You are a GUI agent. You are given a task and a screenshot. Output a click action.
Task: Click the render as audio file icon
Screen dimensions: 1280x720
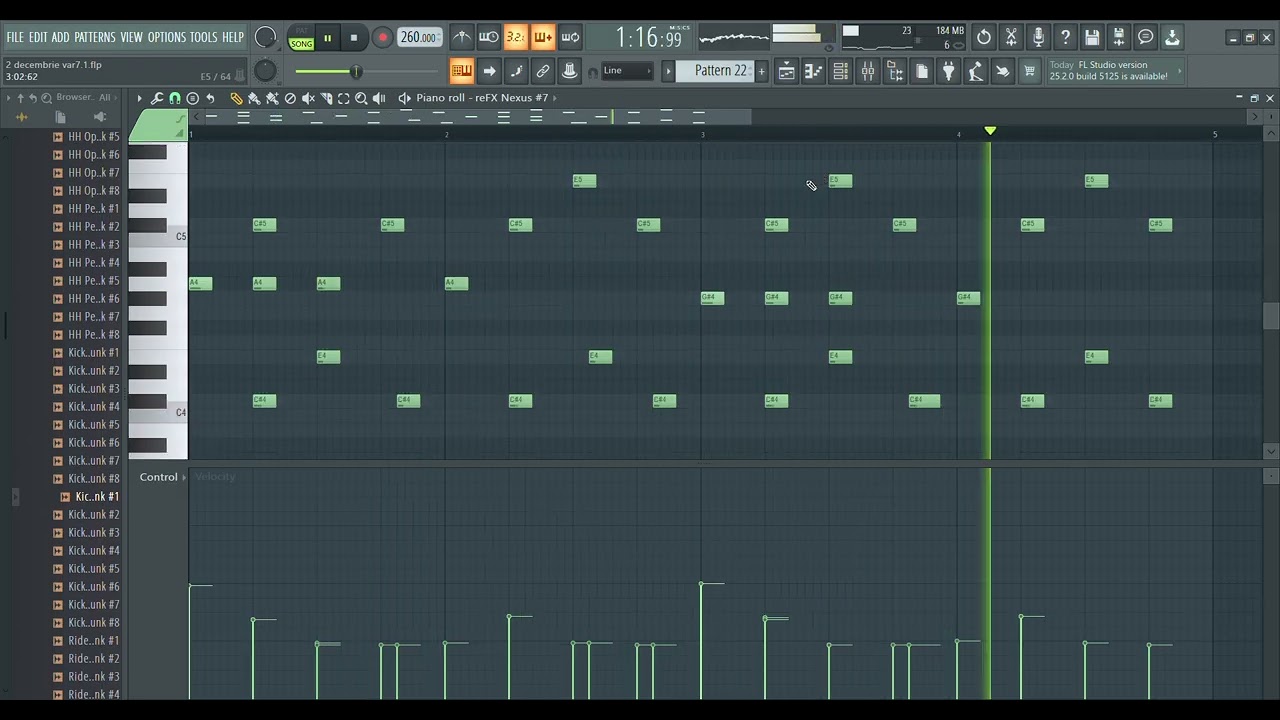1119,38
